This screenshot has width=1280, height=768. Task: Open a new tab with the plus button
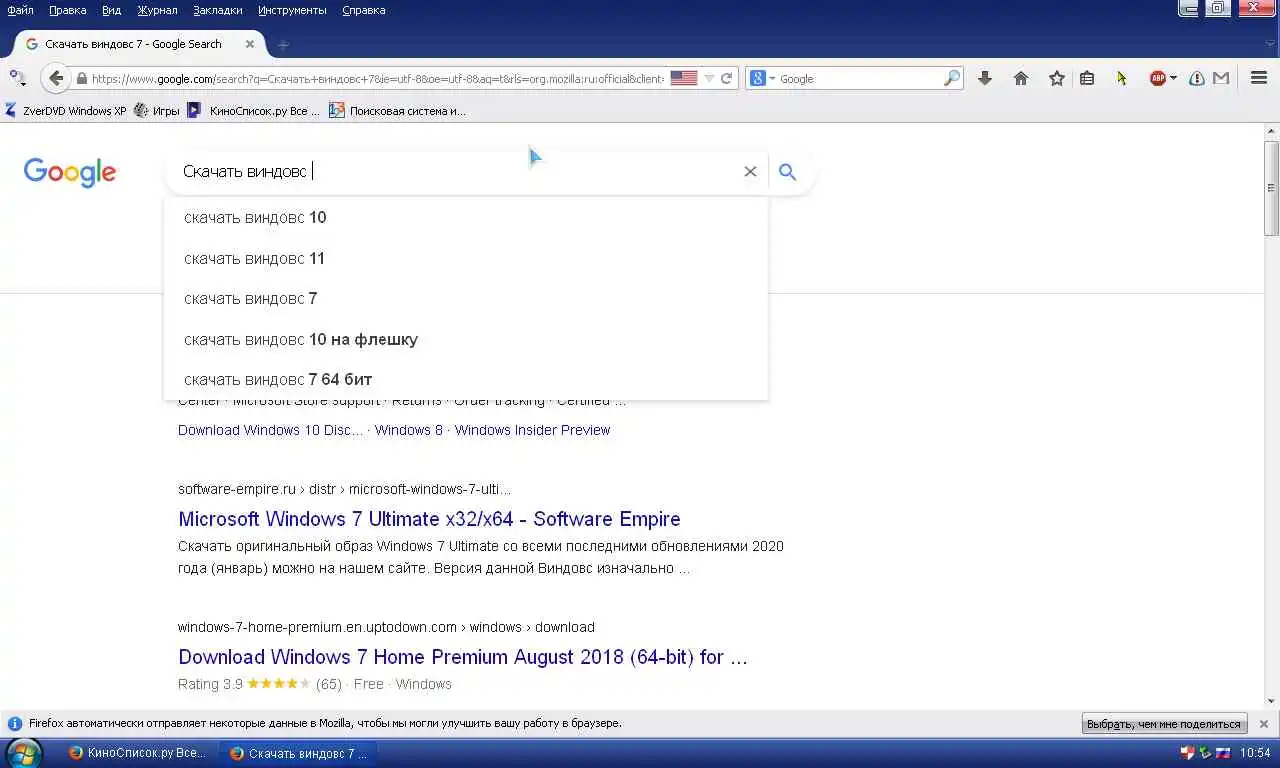(x=283, y=45)
